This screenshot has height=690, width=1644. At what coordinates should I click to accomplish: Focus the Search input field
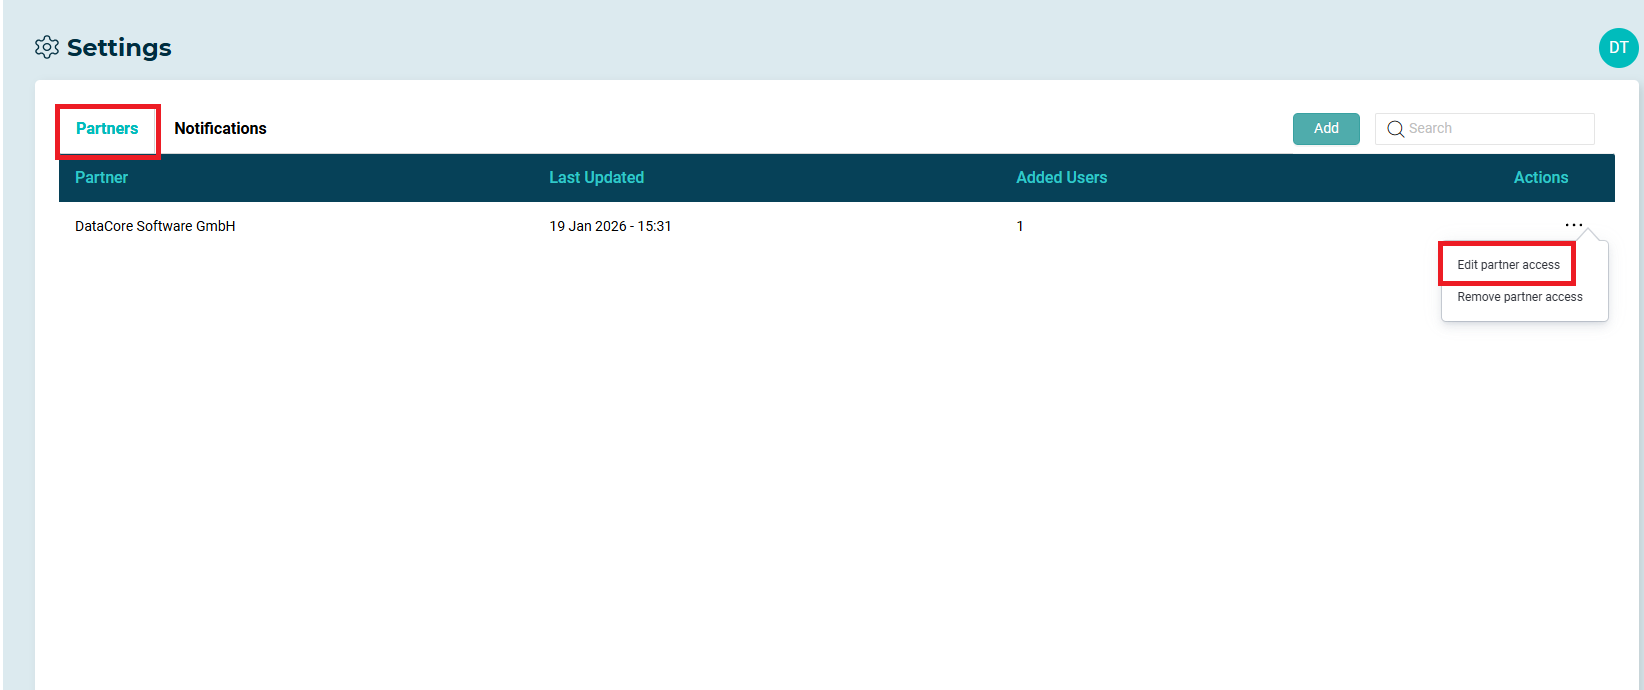click(x=1495, y=129)
